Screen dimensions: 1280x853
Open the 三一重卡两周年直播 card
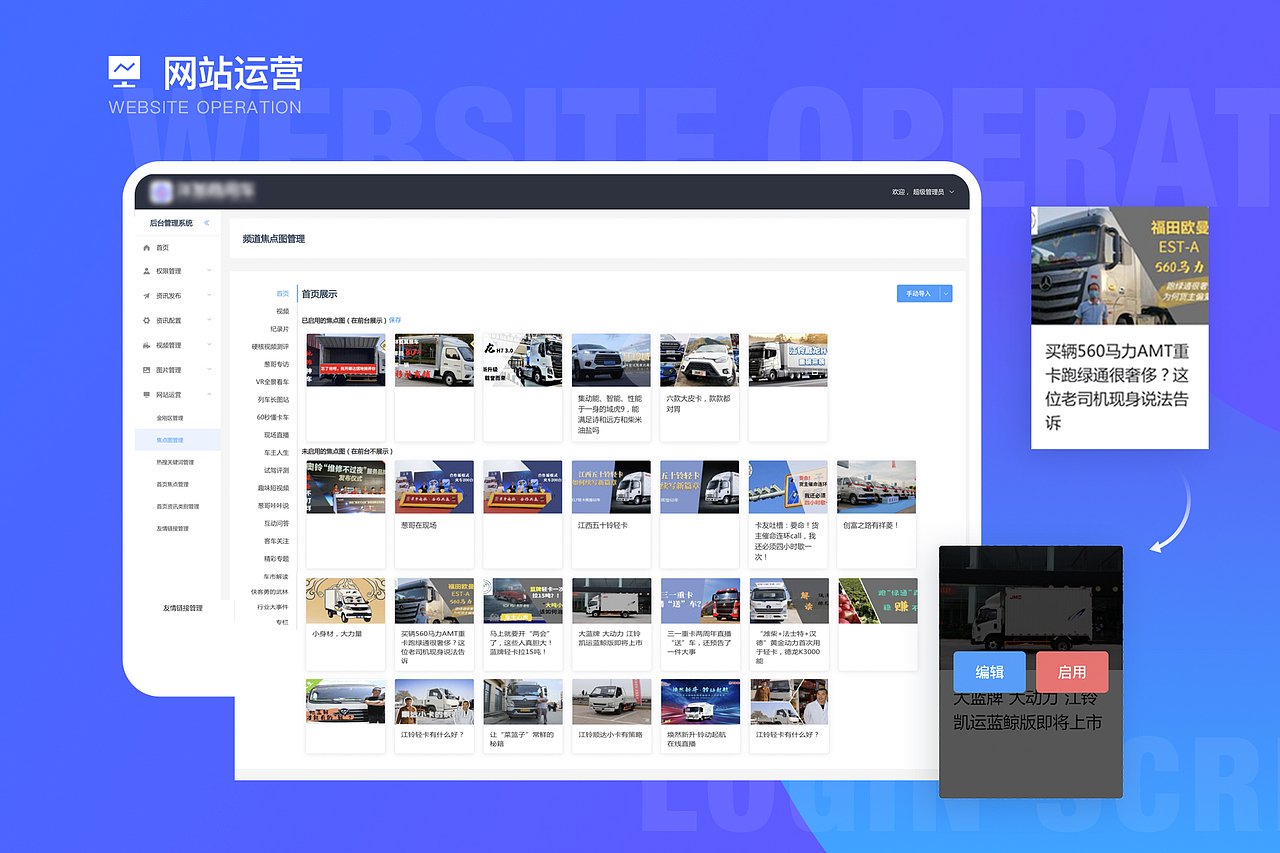(699, 624)
